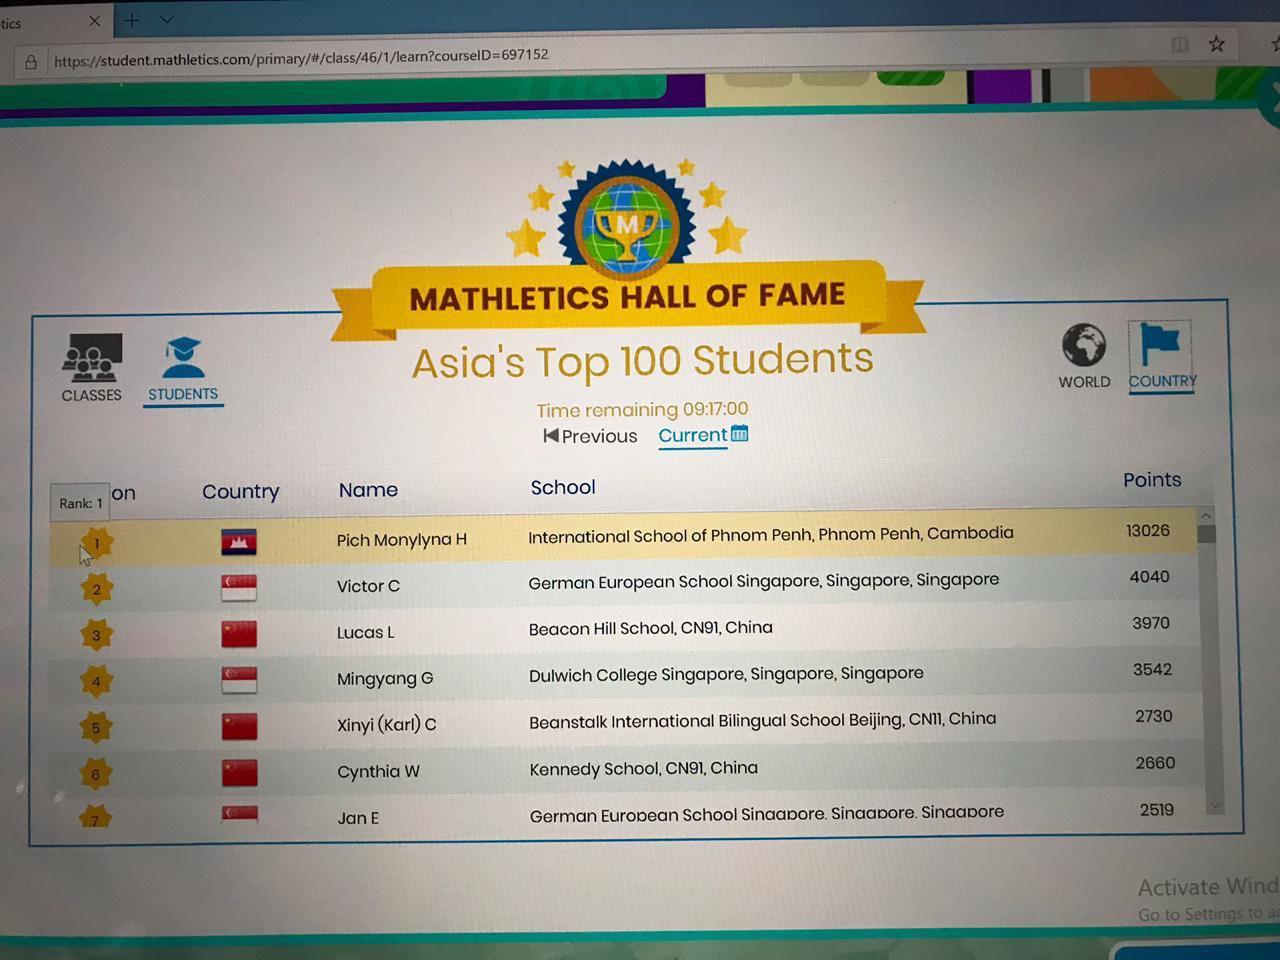Click the 4040 points value
This screenshot has height=960, width=1280.
point(1150,577)
